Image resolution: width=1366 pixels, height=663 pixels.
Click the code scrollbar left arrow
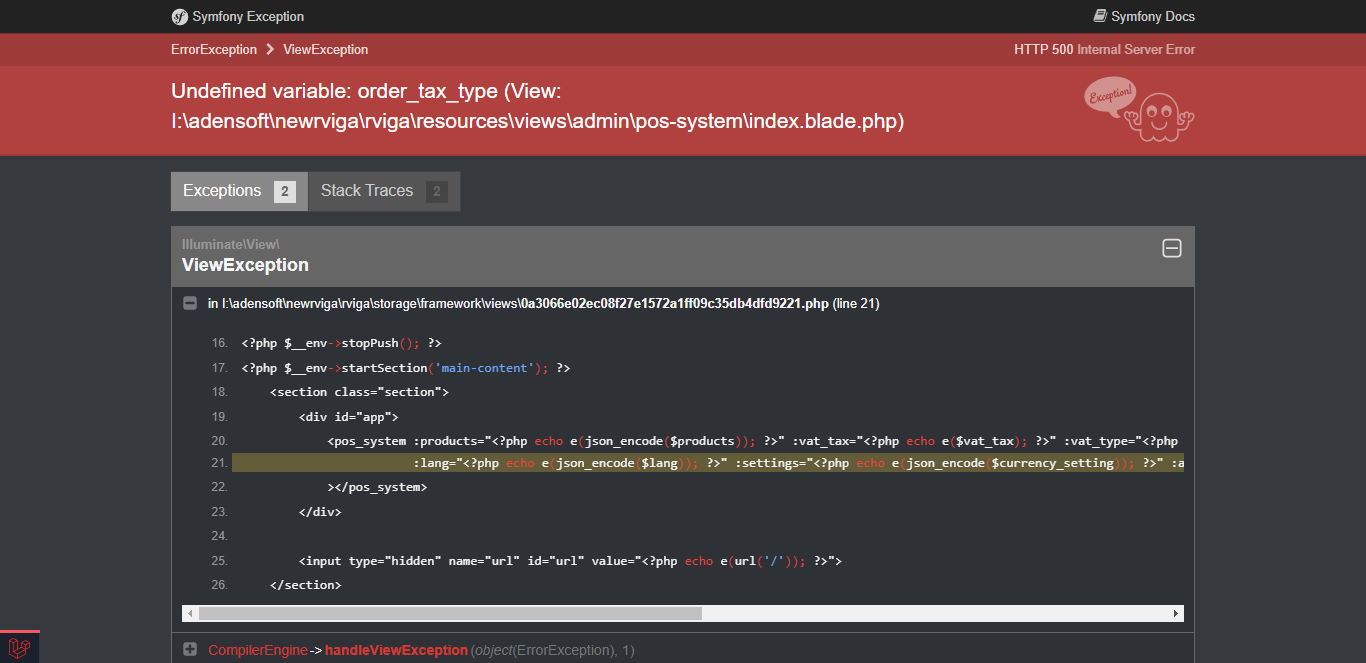[190, 613]
